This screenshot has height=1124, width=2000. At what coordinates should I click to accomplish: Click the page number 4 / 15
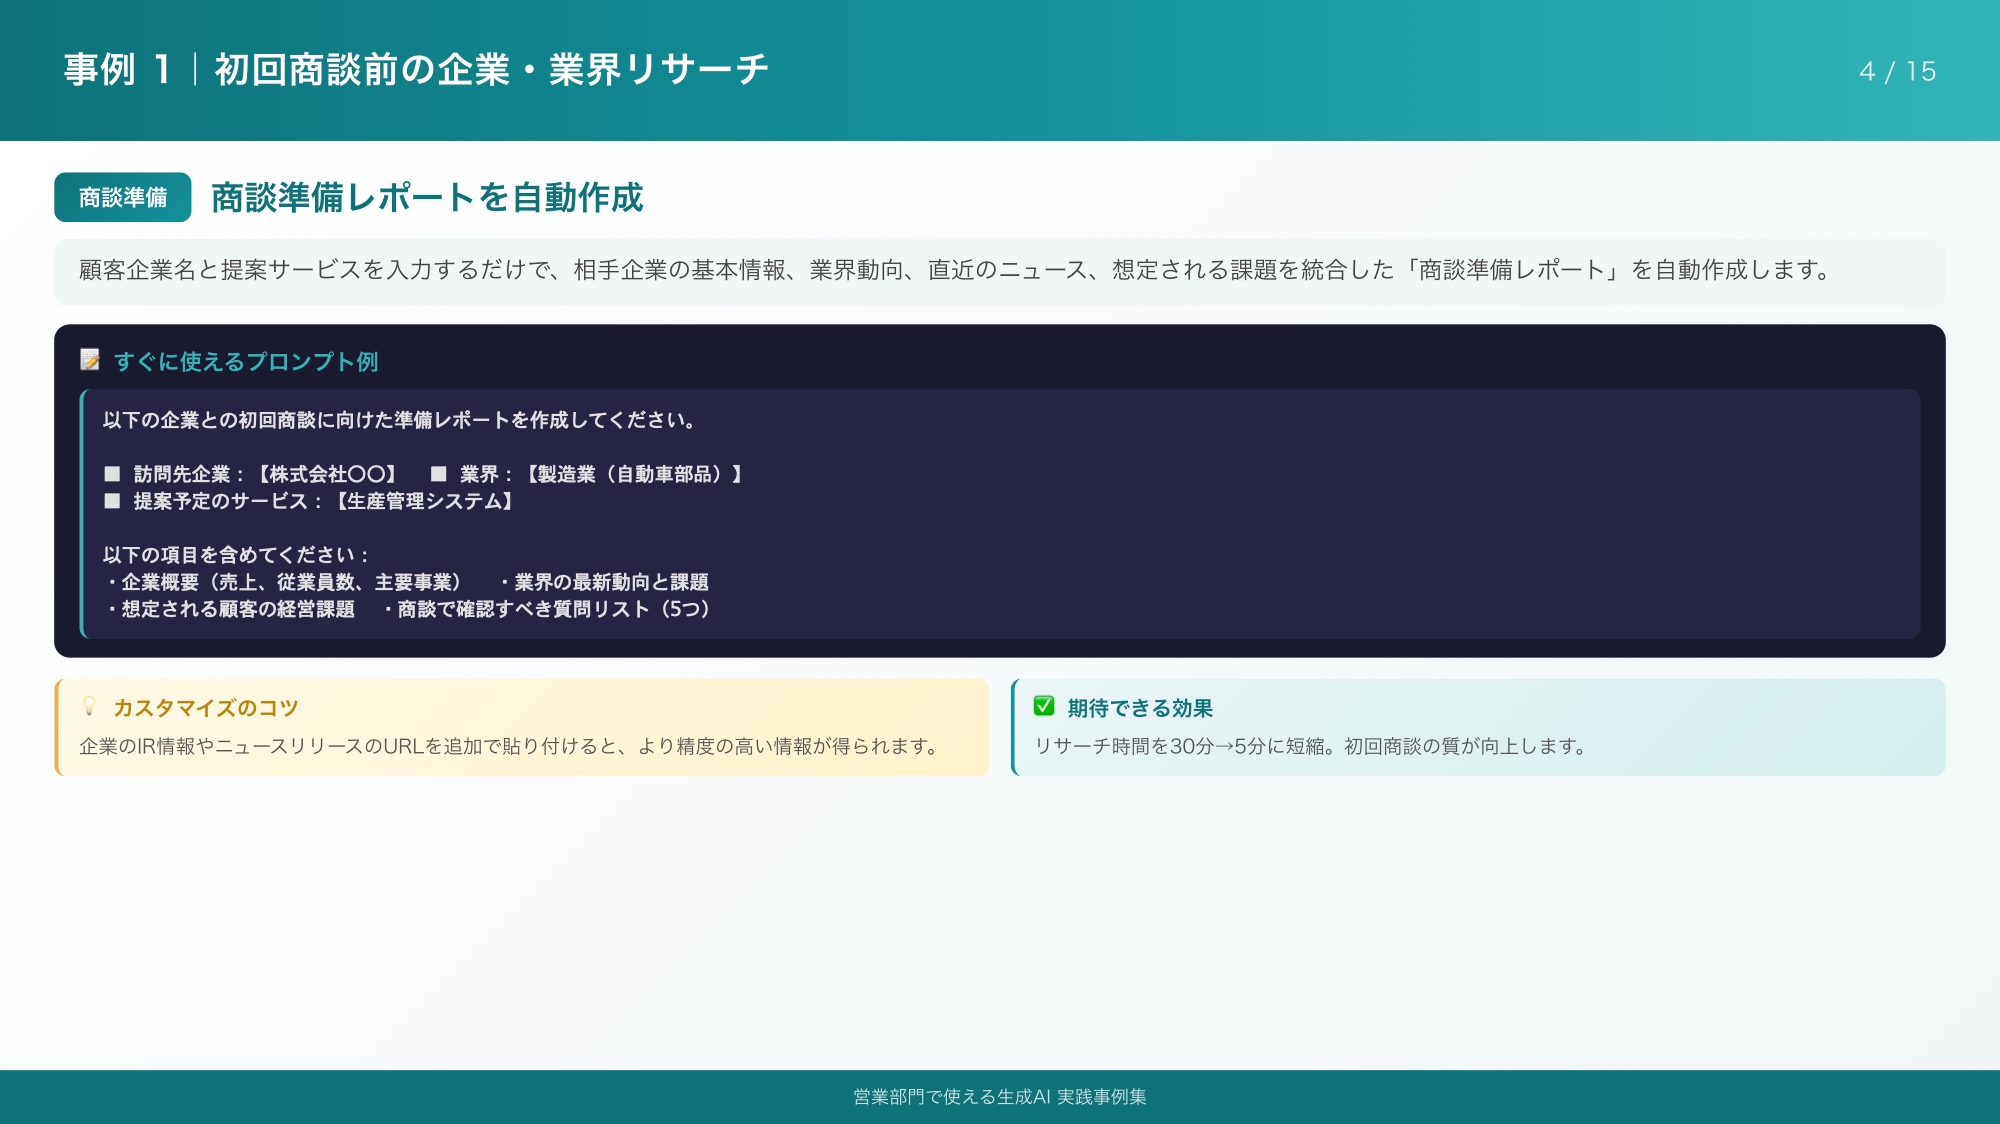point(1897,71)
